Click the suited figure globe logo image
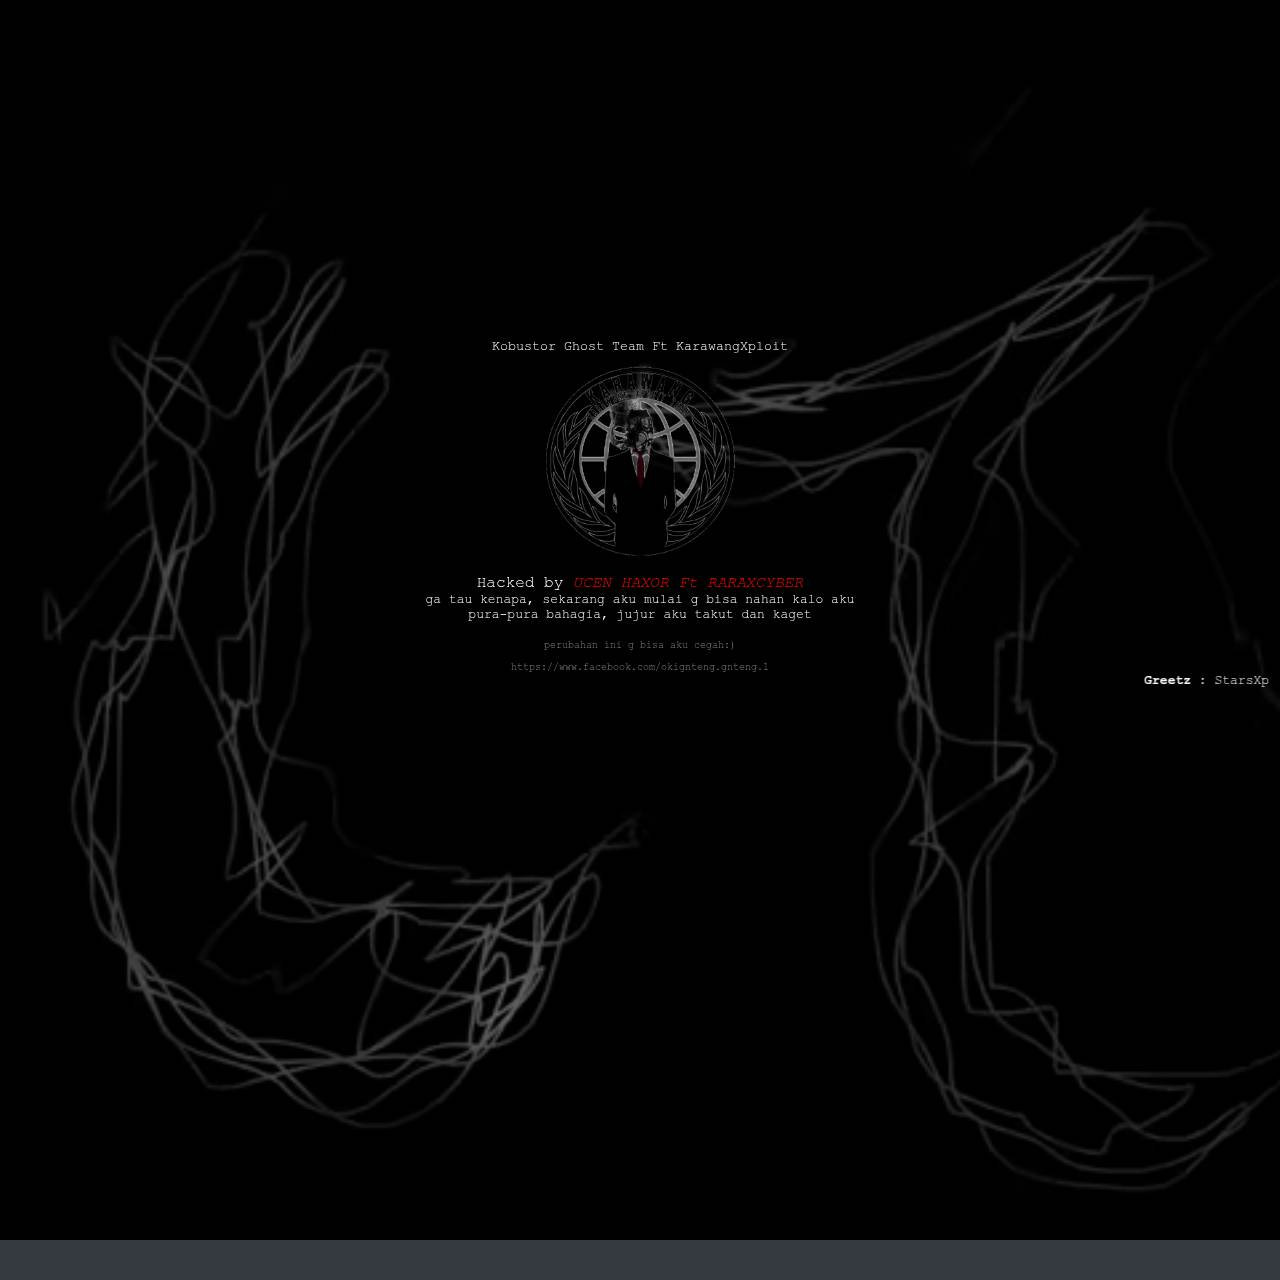This screenshot has width=1280, height=1280. click(640, 461)
